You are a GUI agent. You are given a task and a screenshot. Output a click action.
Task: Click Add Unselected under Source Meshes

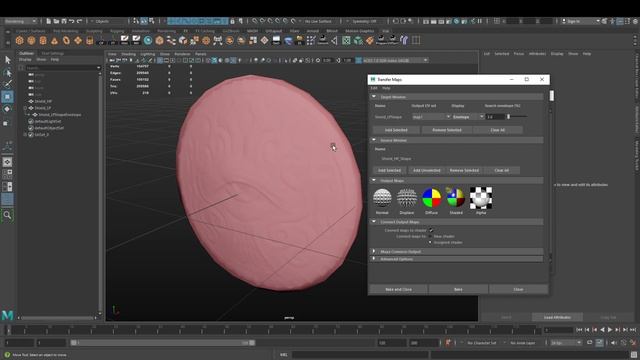(x=427, y=170)
